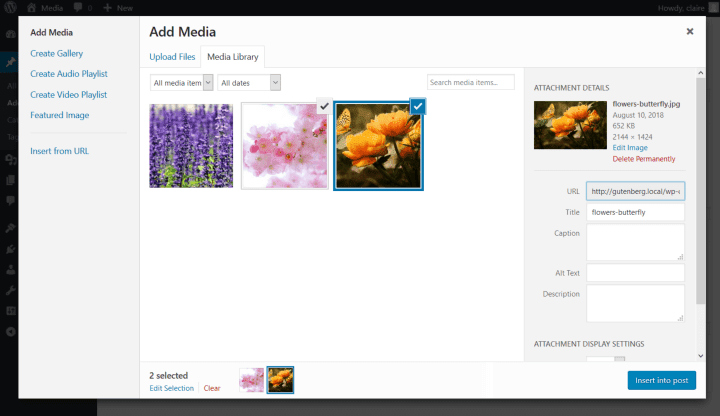720x416 pixels.
Task: Open the comments bubble icon in admin bar
Action: point(78,7)
